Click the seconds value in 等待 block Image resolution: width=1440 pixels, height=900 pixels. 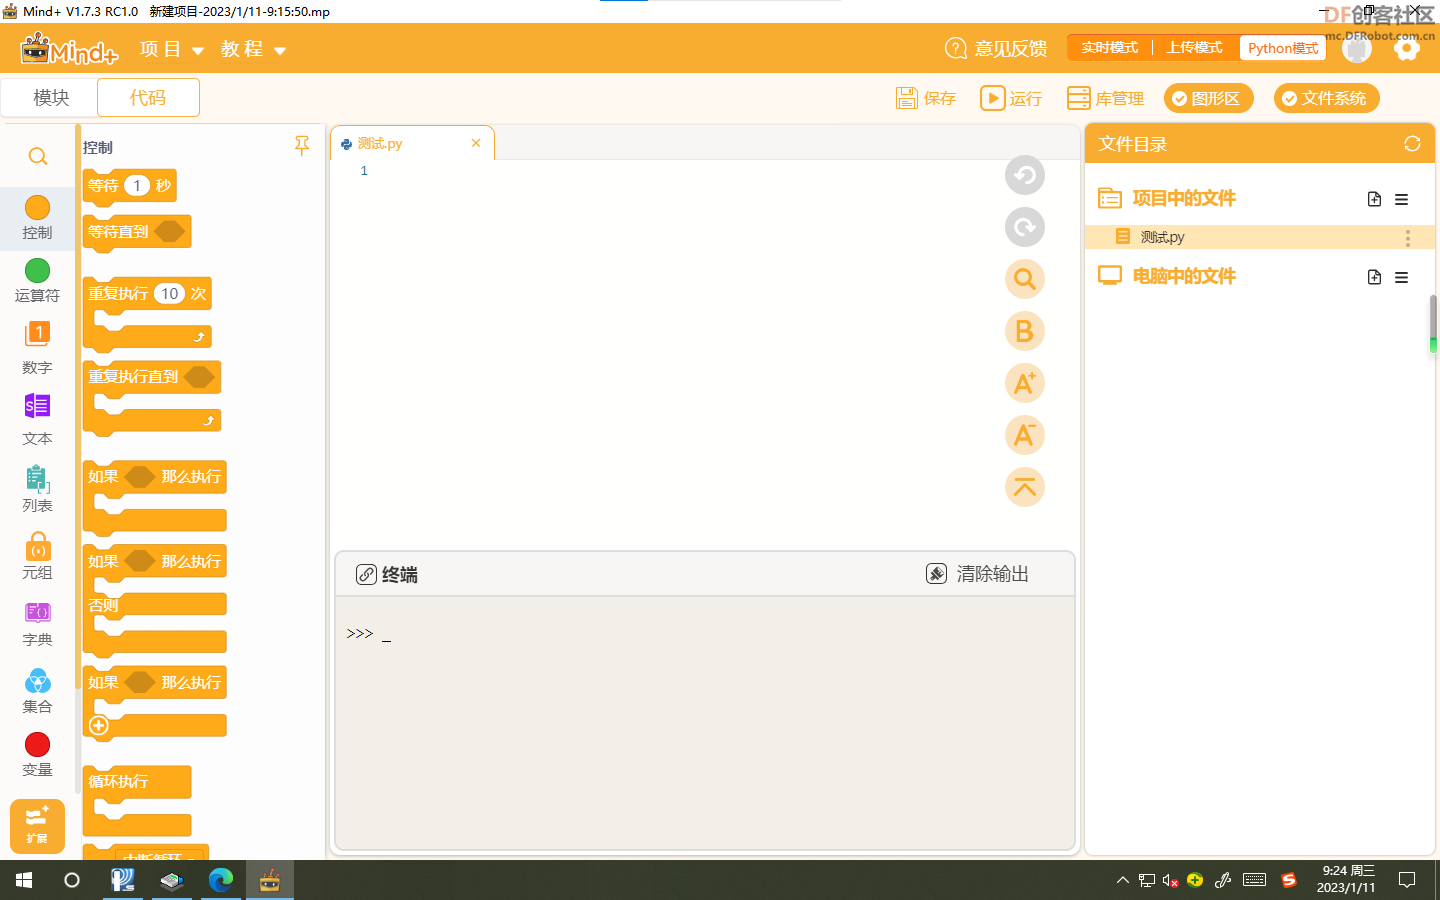point(137,185)
